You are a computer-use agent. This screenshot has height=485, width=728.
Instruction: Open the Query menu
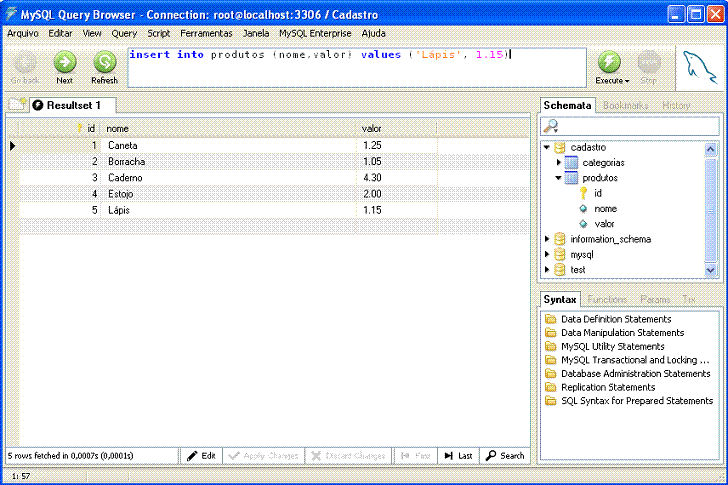click(124, 33)
